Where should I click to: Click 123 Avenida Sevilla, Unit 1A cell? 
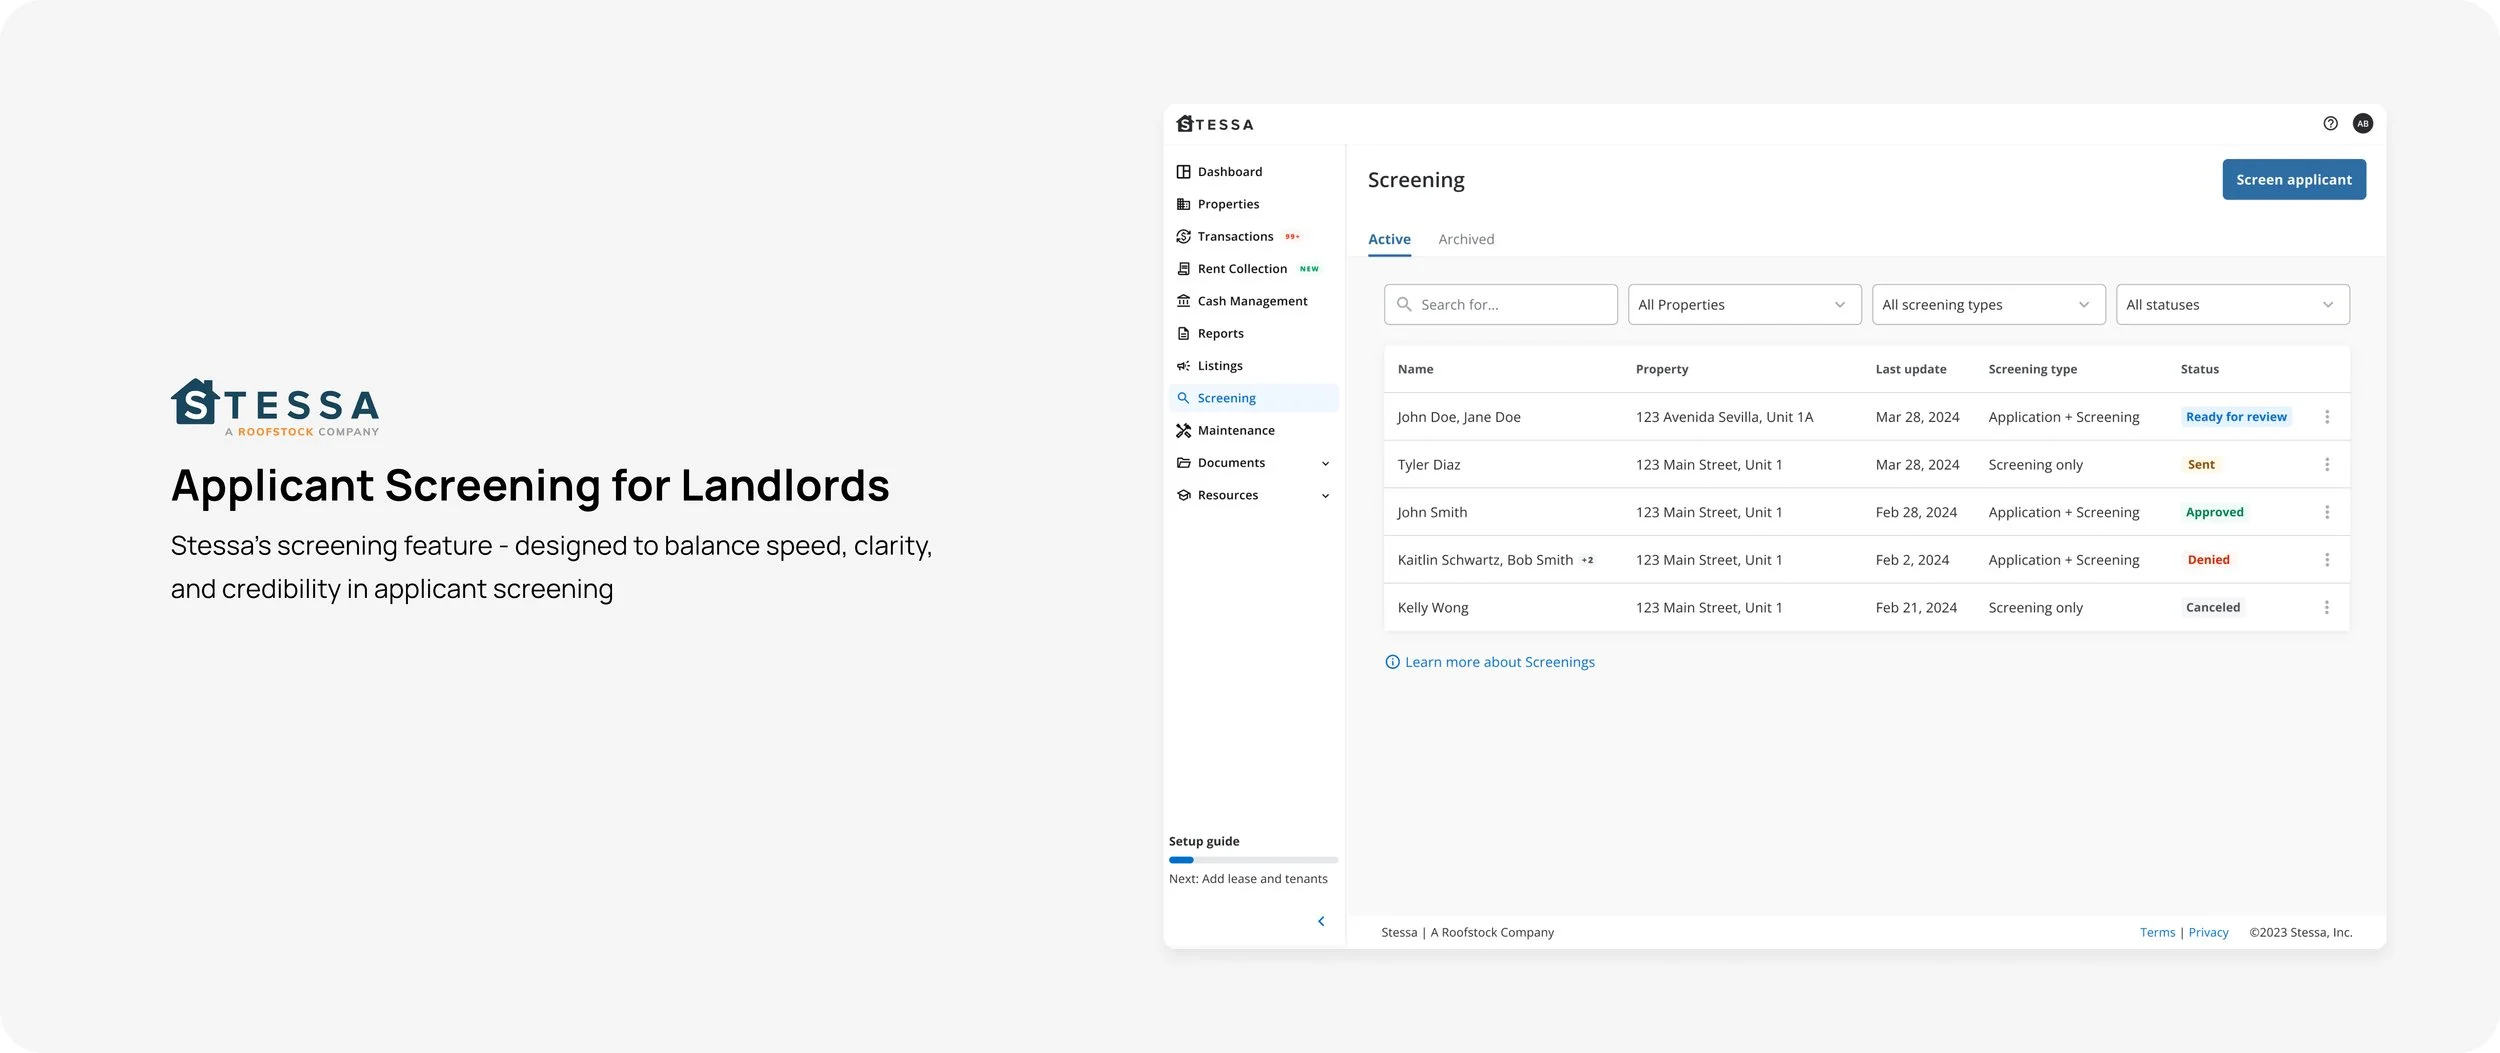tap(1724, 417)
